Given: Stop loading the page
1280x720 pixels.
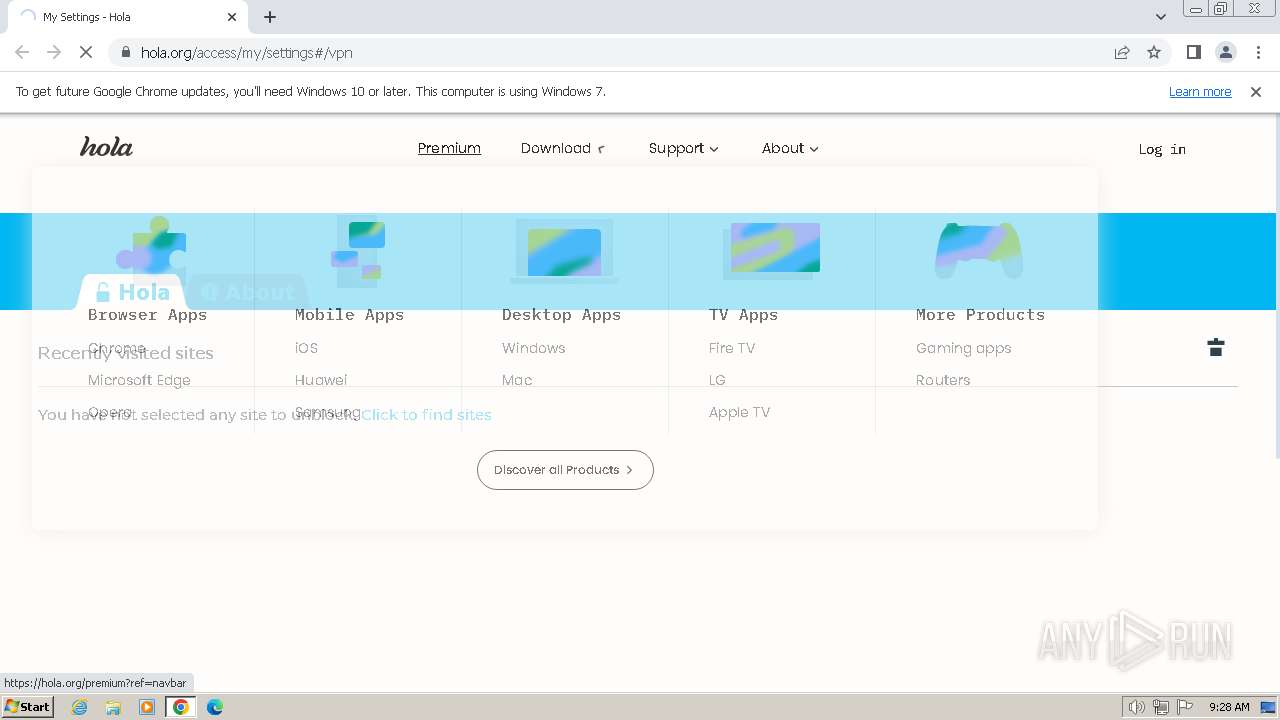Looking at the screenshot, I should pos(86,52).
